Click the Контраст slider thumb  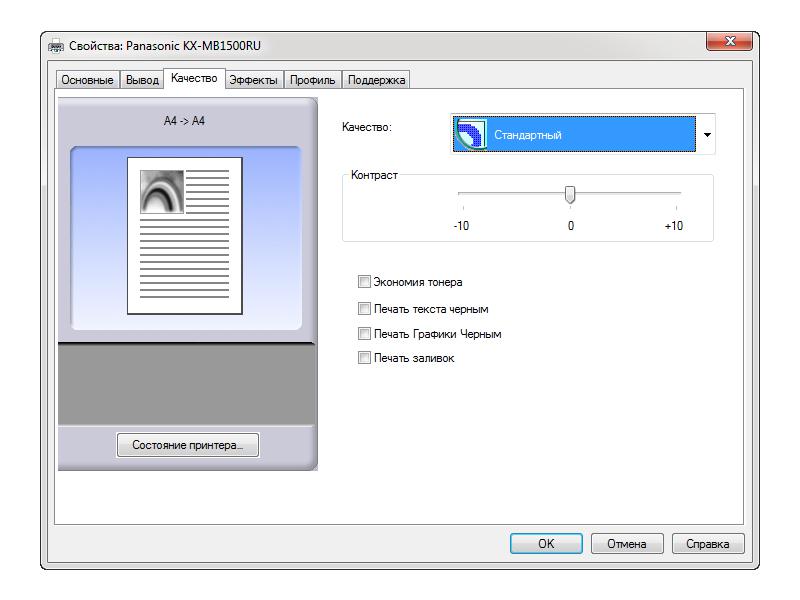pyautogui.click(x=570, y=194)
